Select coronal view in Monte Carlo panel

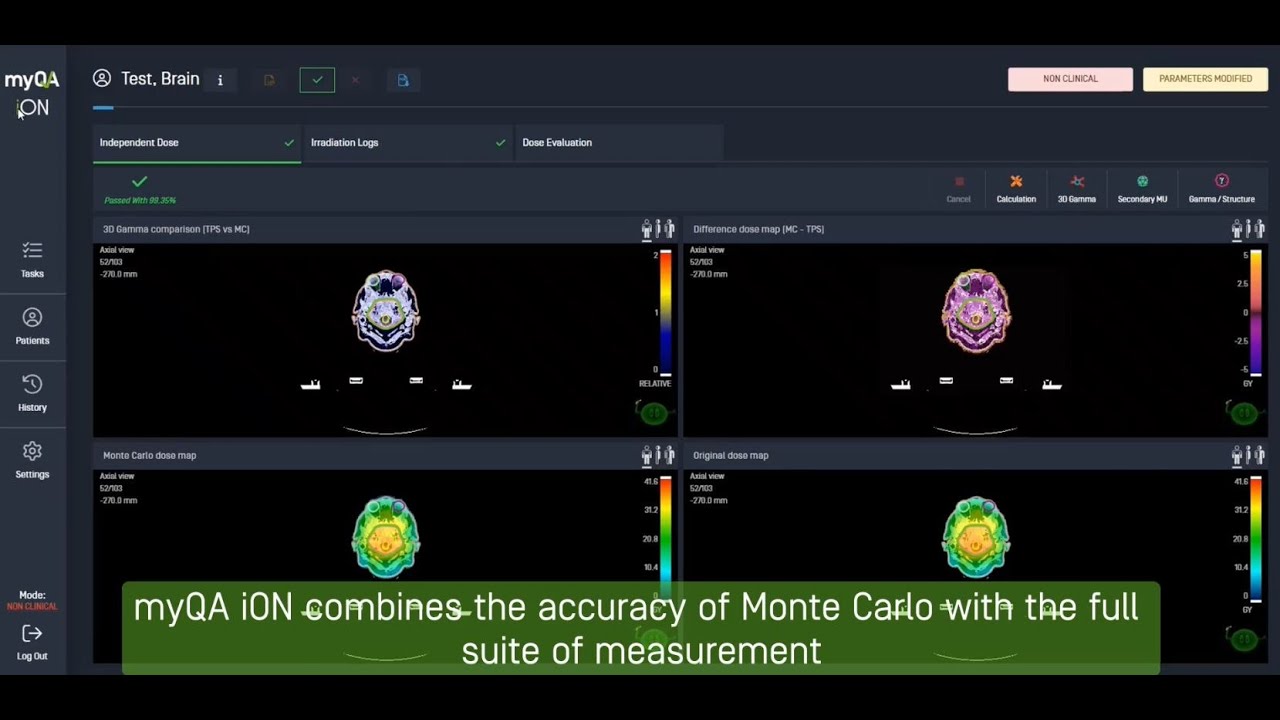click(x=669, y=455)
